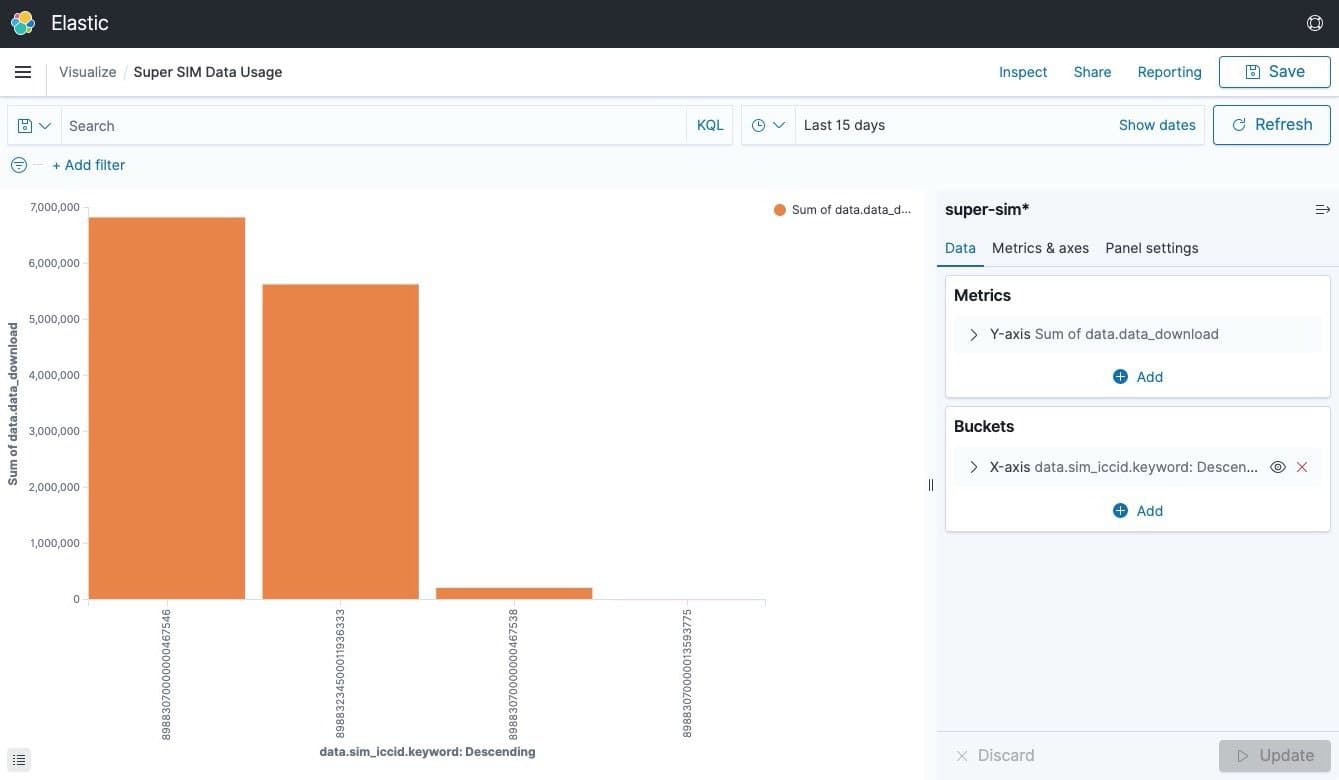The width and height of the screenshot is (1339, 780).
Task: Open the help icon in header
Action: click(x=1314, y=23)
